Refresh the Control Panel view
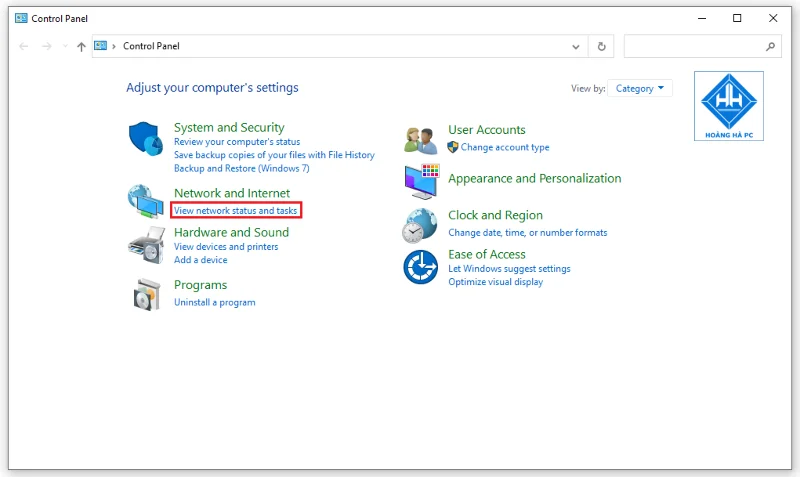The image size is (800, 477). point(602,46)
